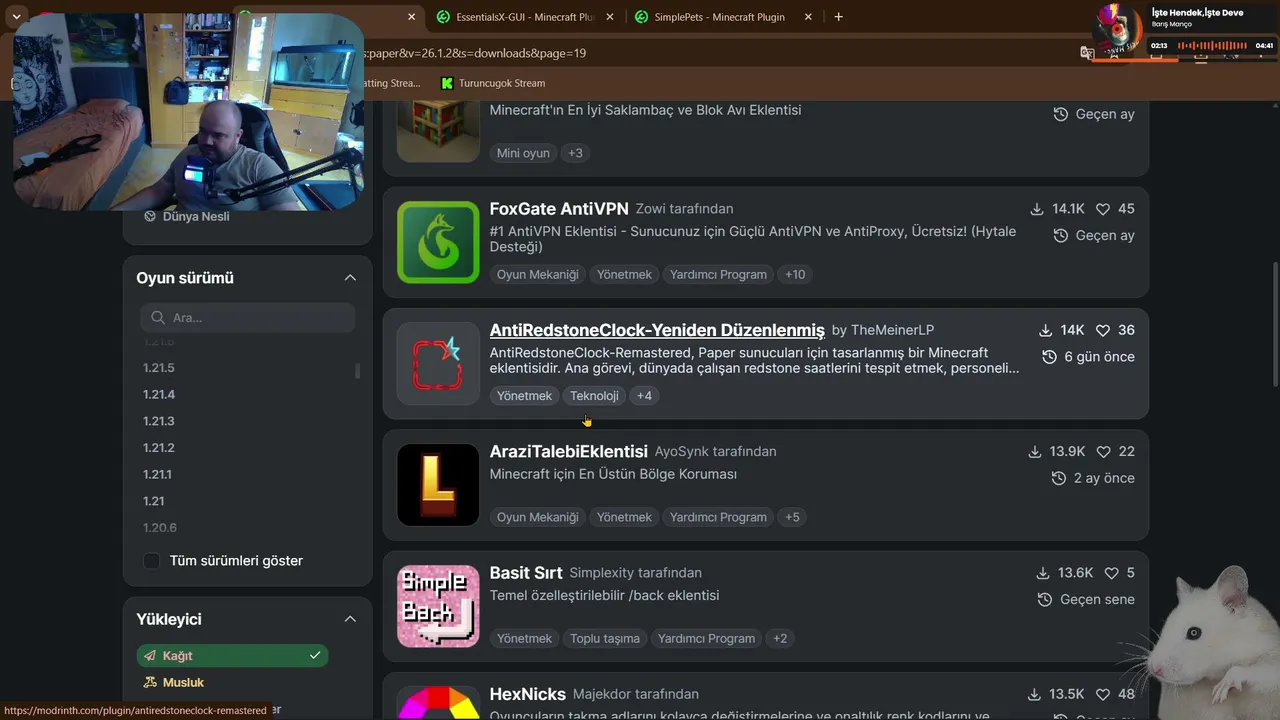Click the Dünya Nesli category icon

[x=150, y=216]
